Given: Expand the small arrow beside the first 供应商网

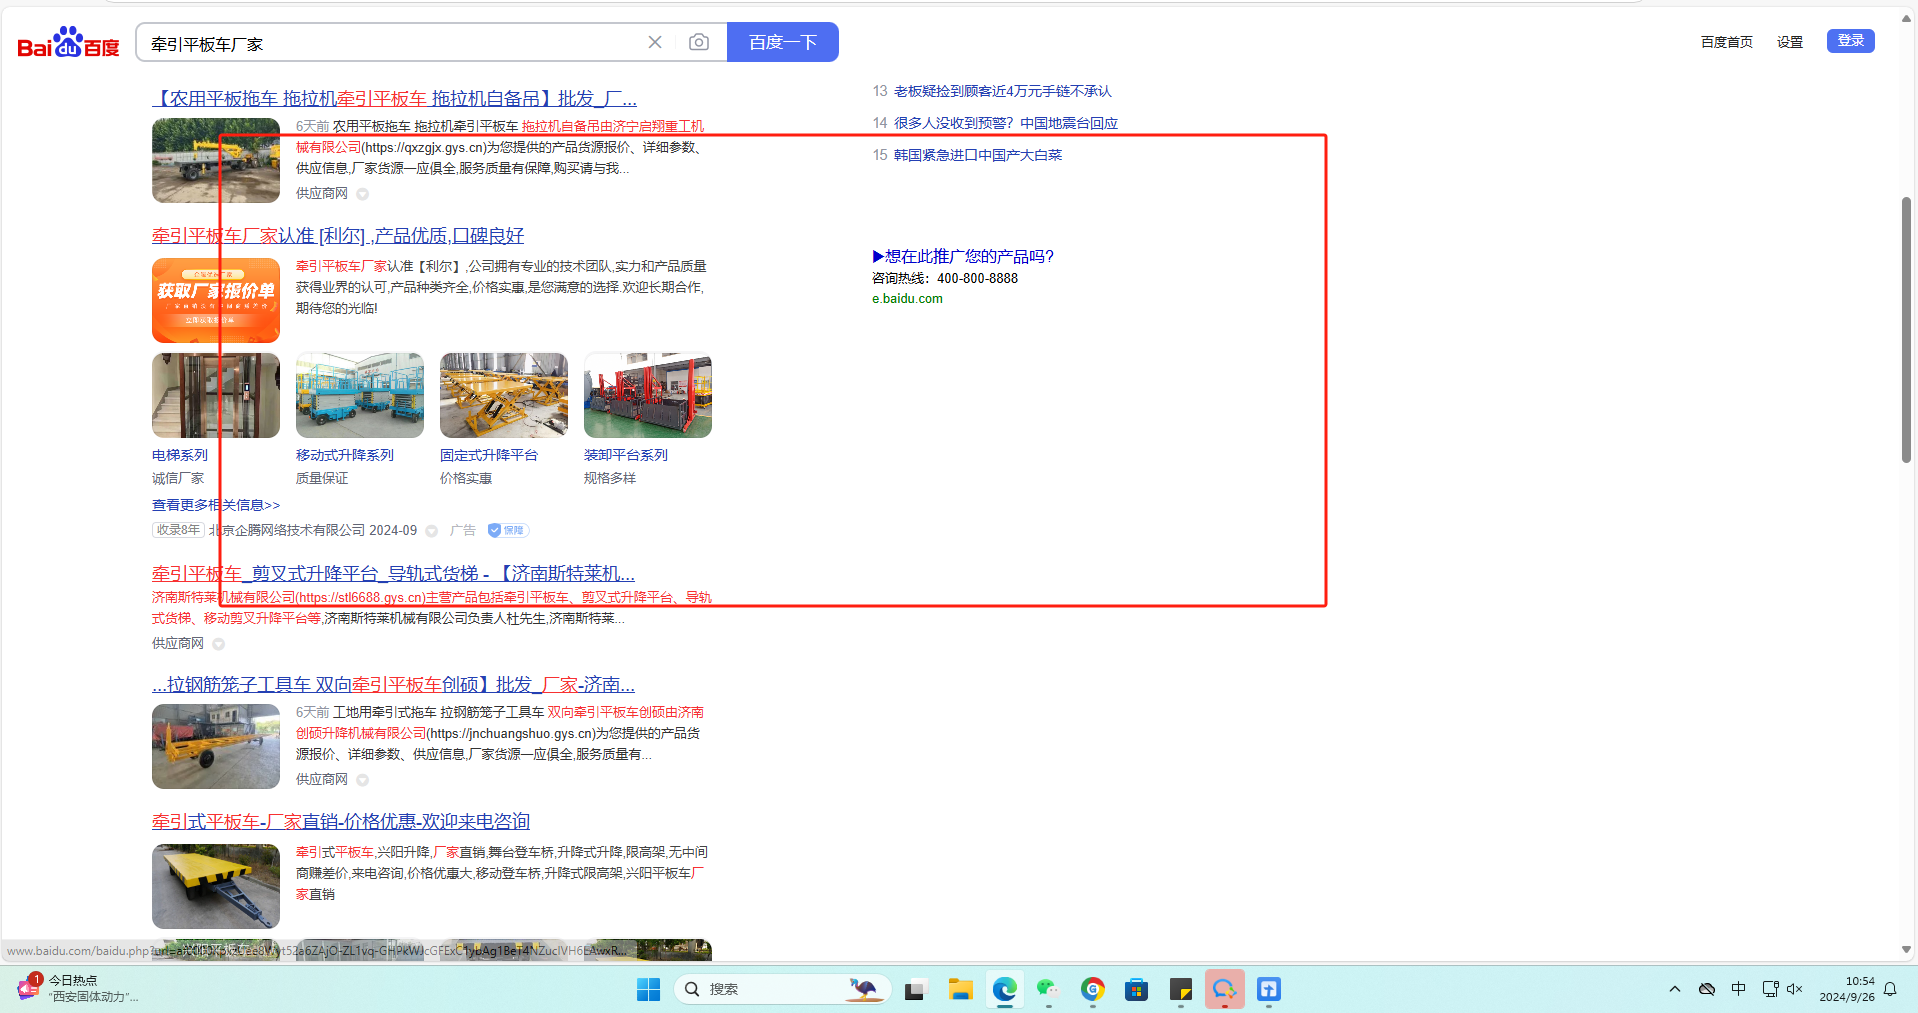Looking at the screenshot, I should (363, 194).
